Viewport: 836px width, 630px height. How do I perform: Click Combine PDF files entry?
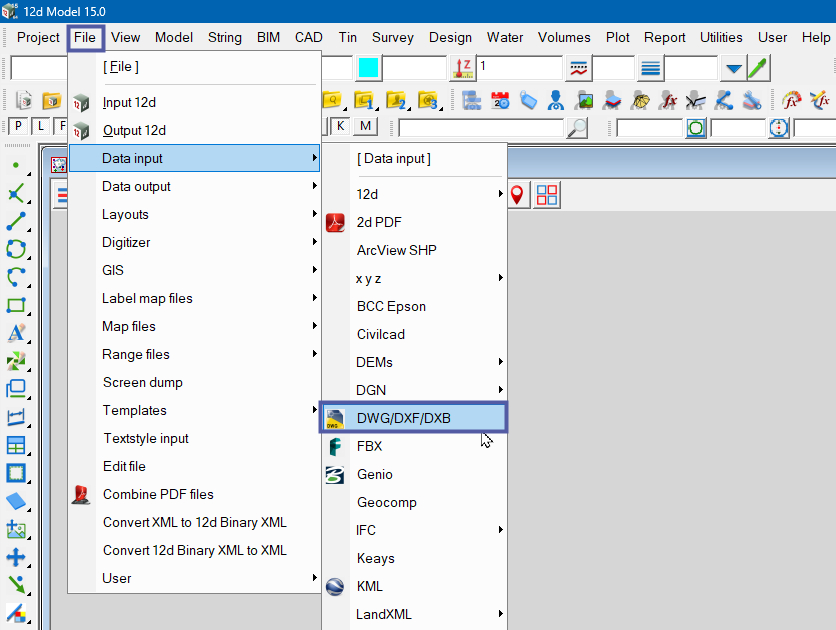point(158,494)
